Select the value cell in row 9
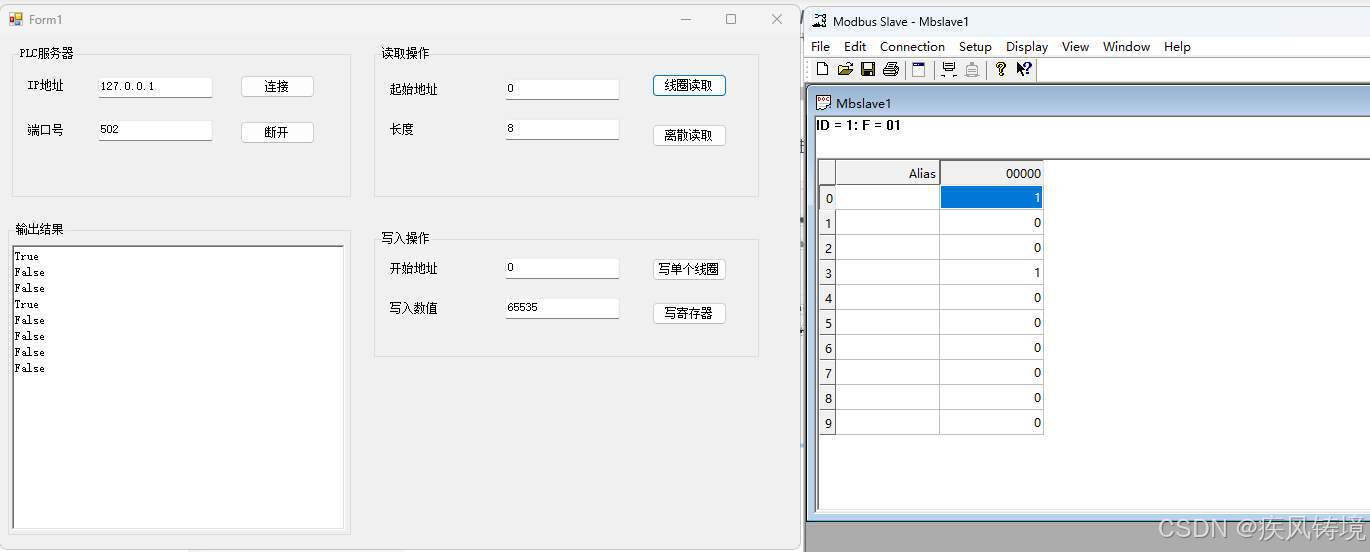The image size is (1370, 552). click(x=991, y=423)
